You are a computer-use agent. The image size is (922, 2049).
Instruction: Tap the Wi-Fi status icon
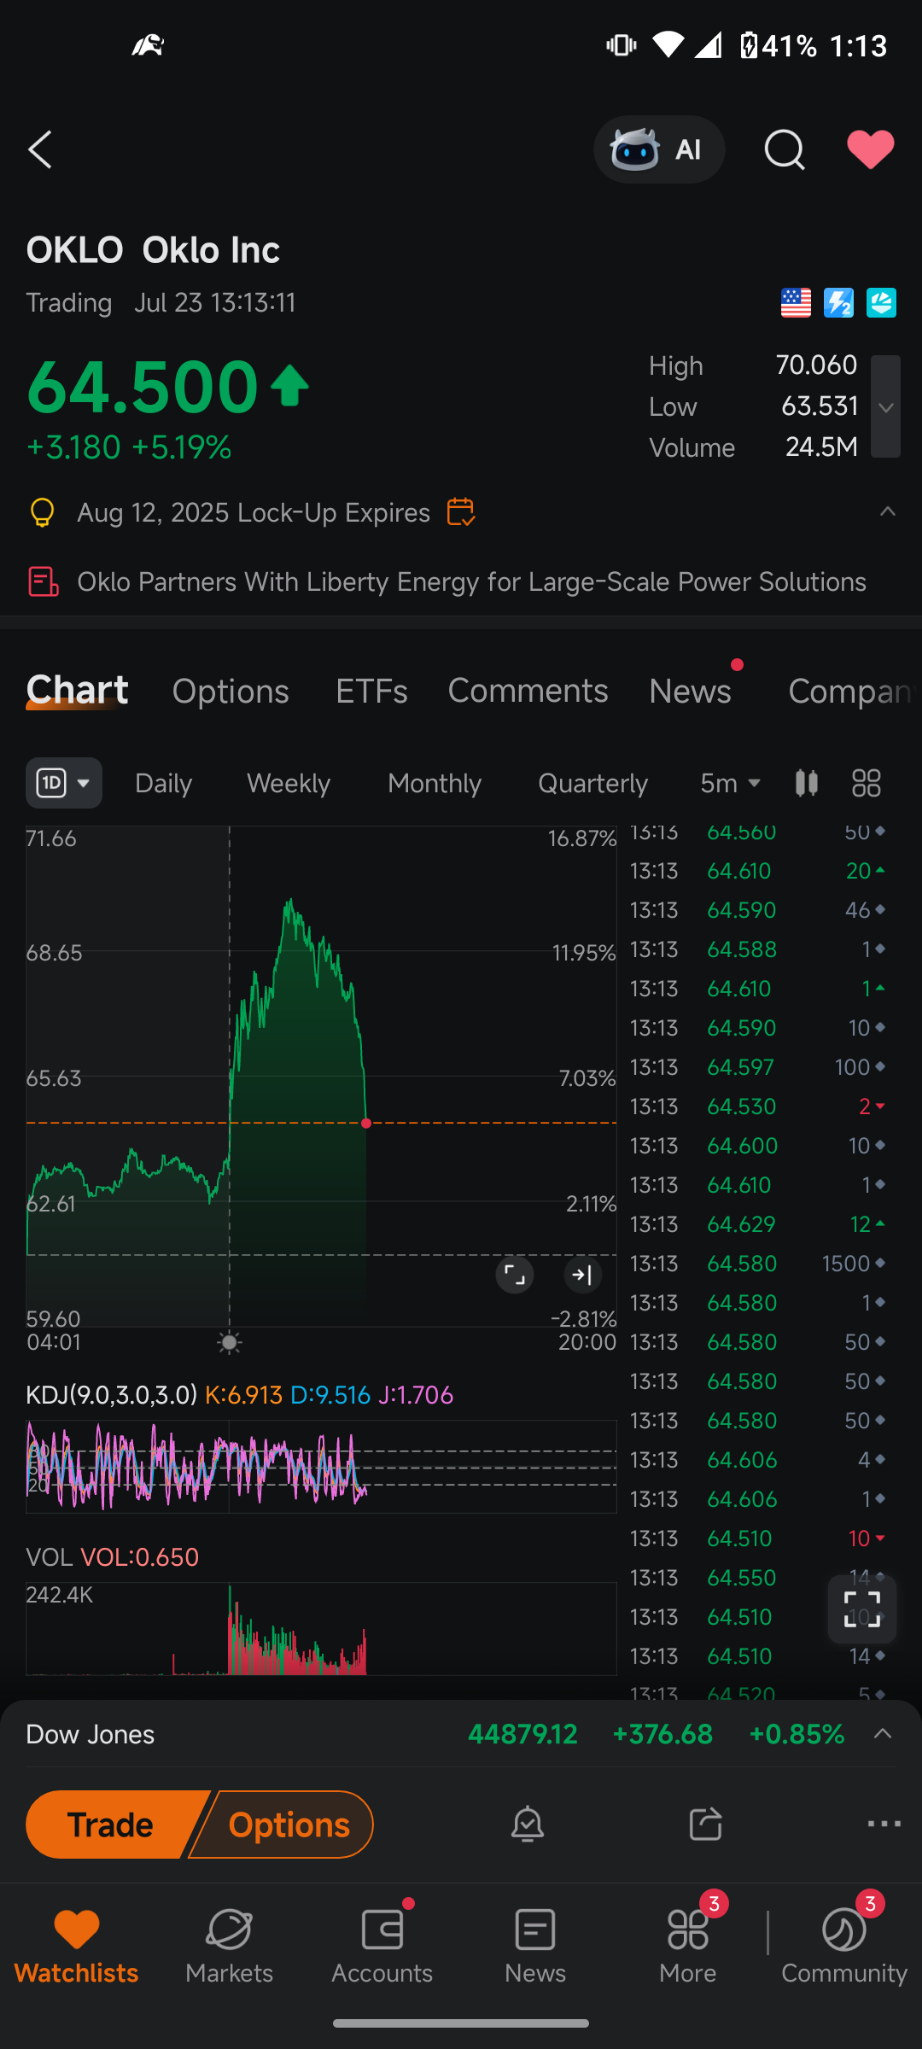click(668, 45)
